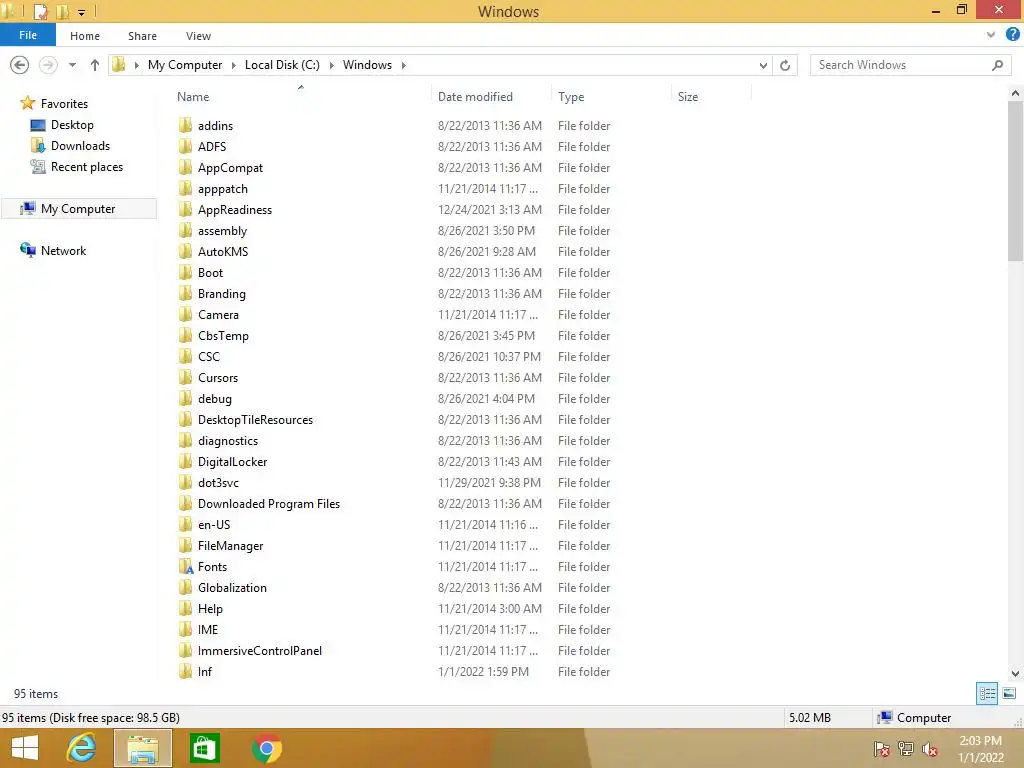Open Recent places in the navigation pane

87,167
